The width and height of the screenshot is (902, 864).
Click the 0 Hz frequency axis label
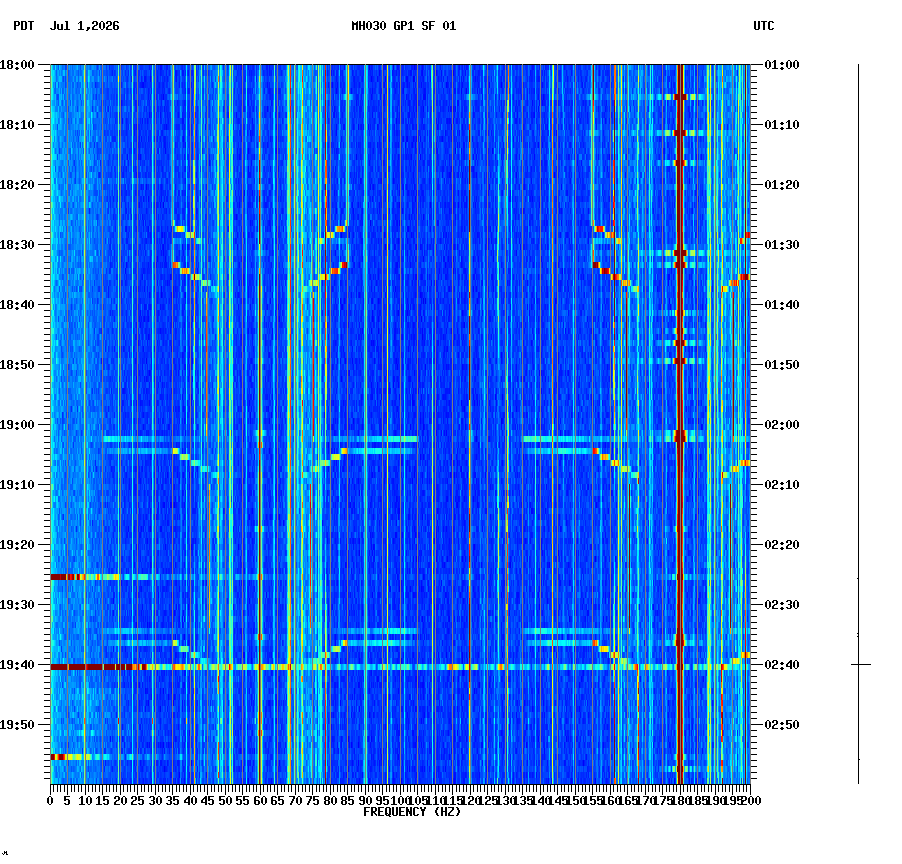[51, 800]
